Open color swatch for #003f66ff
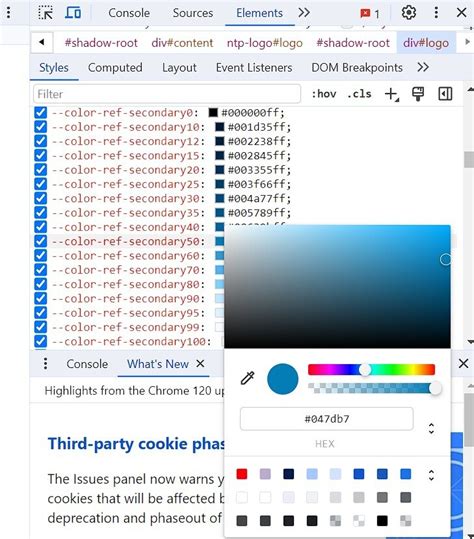Viewport: 474px width, 539px height. (x=220, y=184)
